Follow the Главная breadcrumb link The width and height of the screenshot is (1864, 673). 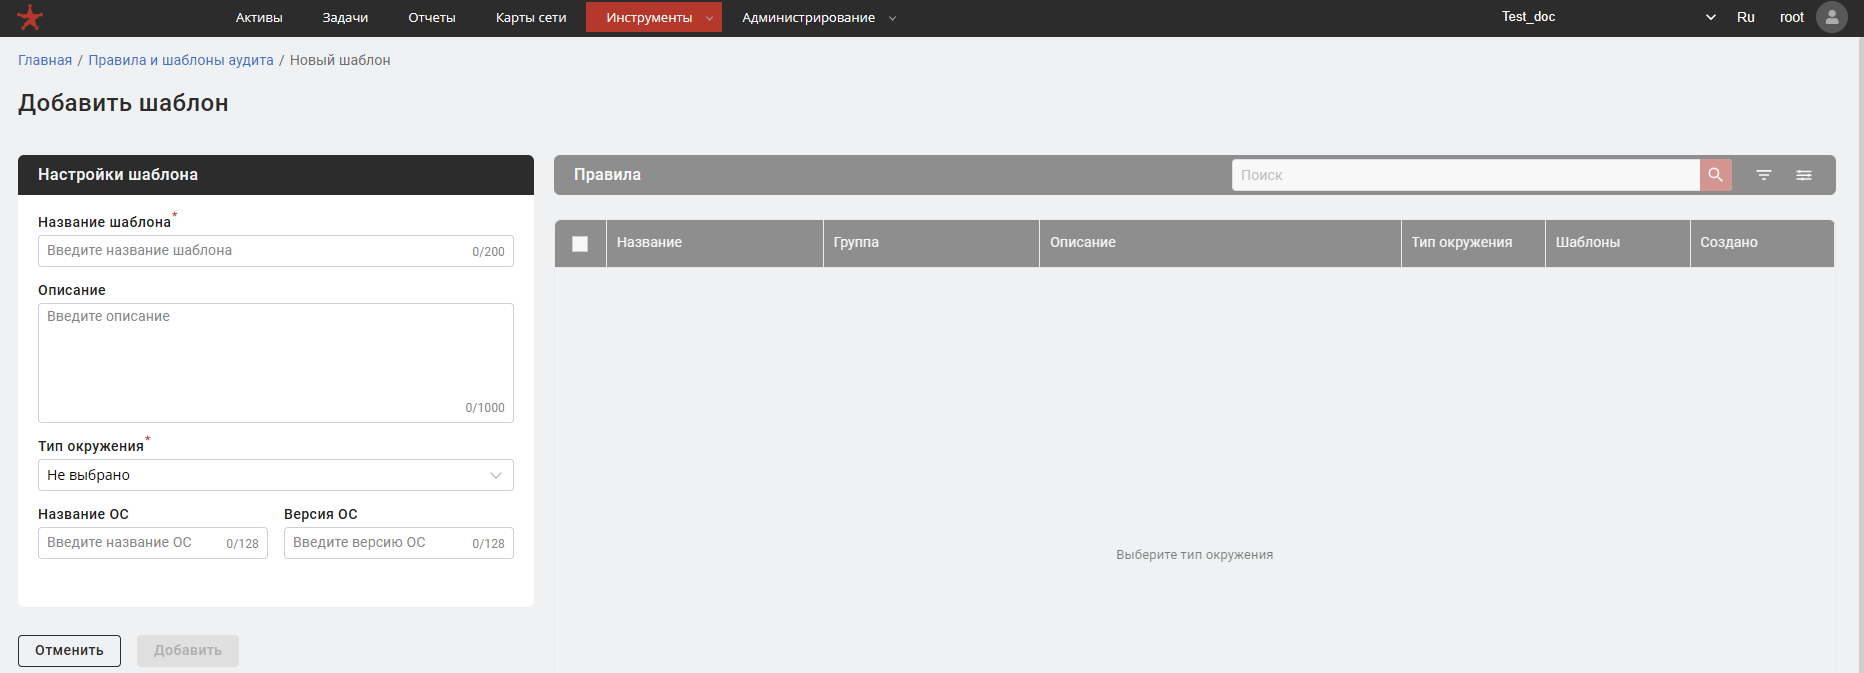(45, 60)
